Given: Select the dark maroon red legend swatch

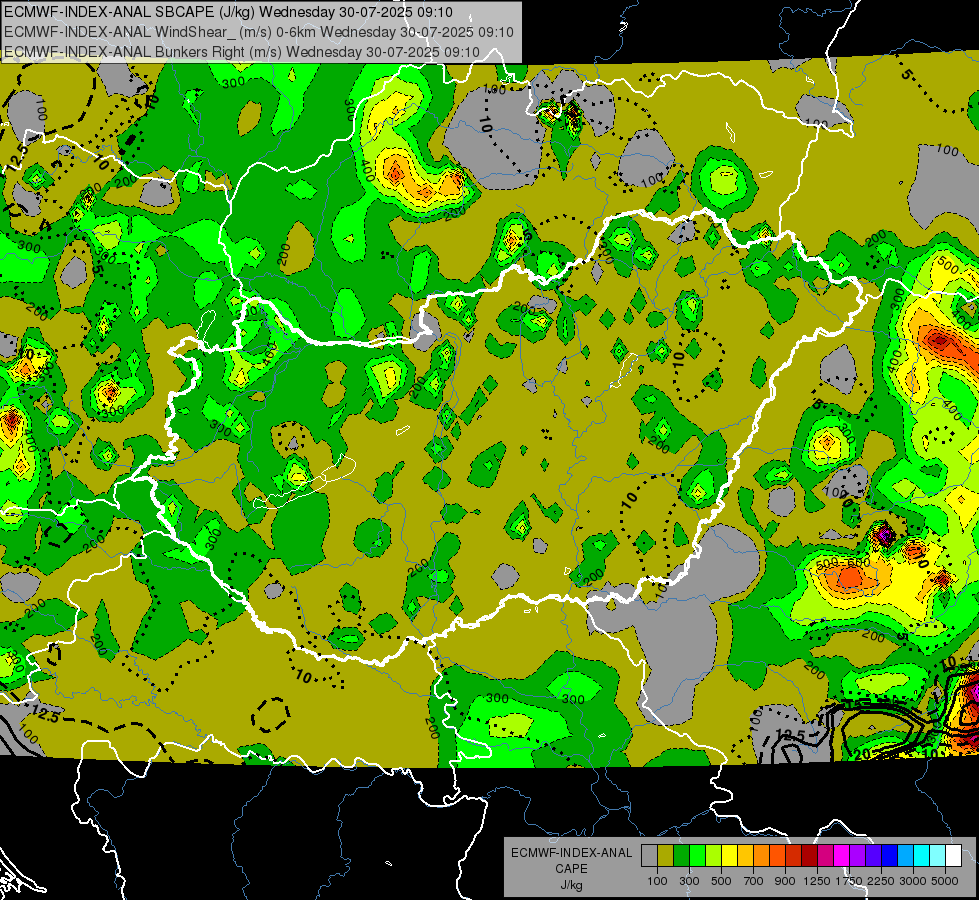Looking at the screenshot, I should 810,856.
